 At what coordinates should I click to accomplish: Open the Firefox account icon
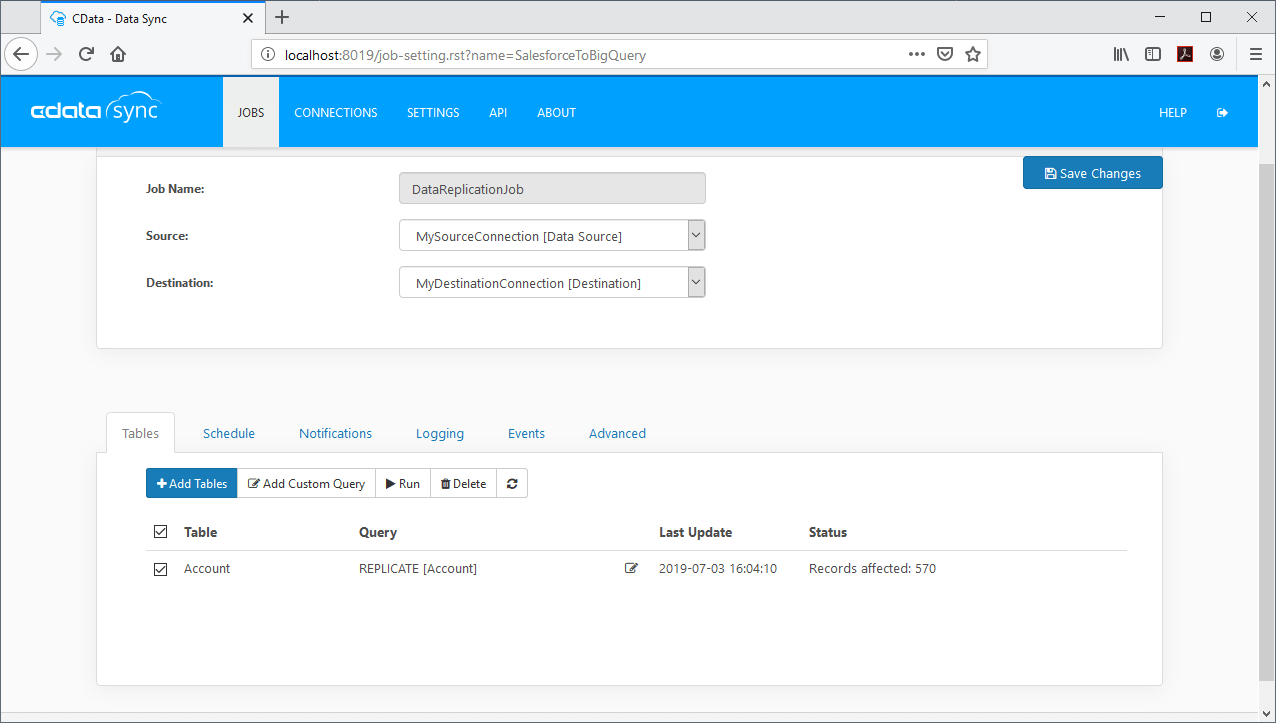(x=1217, y=55)
